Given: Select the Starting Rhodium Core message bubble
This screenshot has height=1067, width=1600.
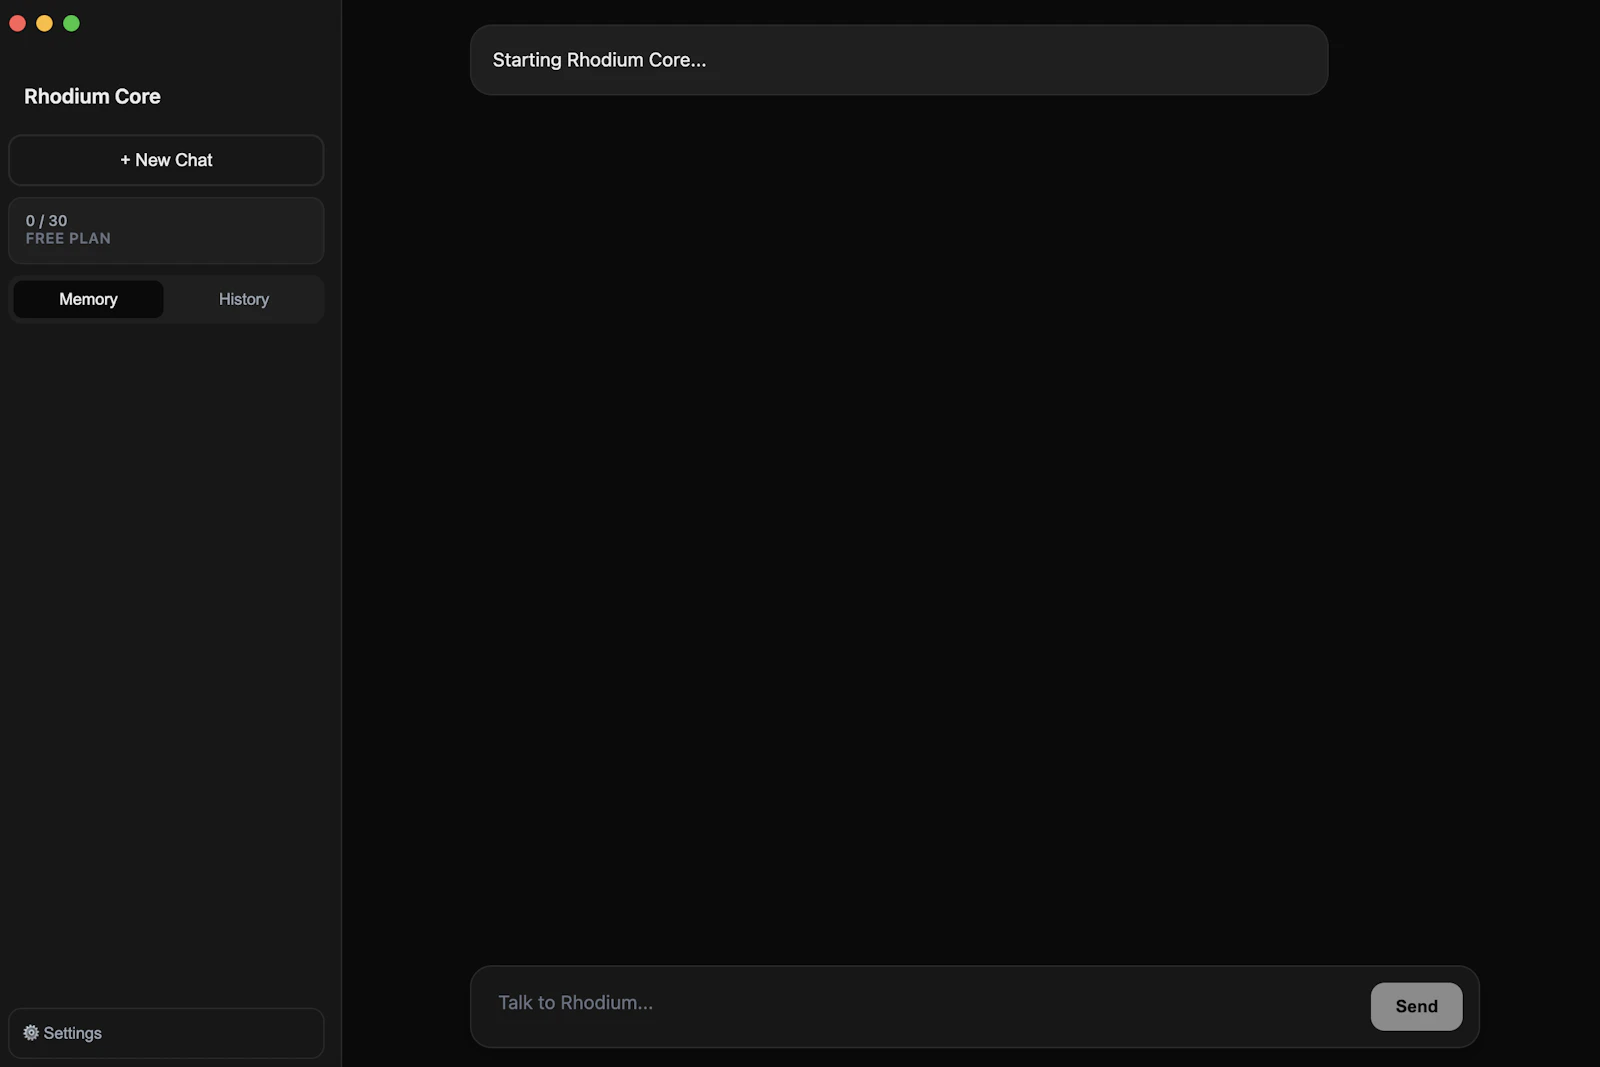Looking at the screenshot, I should (899, 60).
